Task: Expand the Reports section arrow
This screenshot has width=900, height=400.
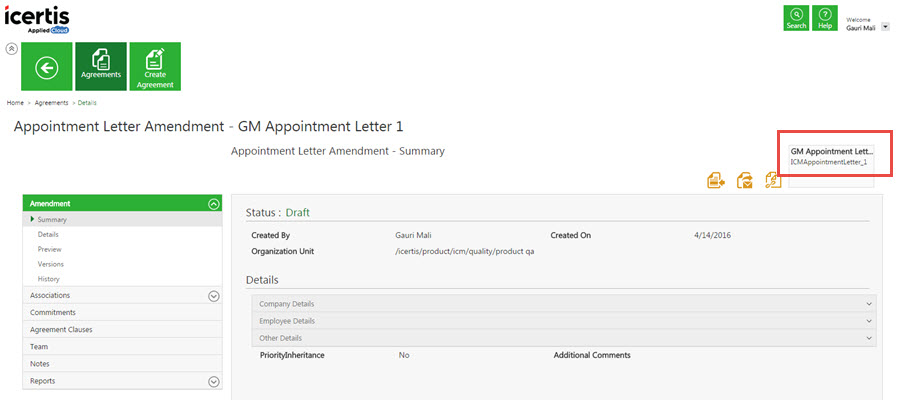Action: click(214, 382)
